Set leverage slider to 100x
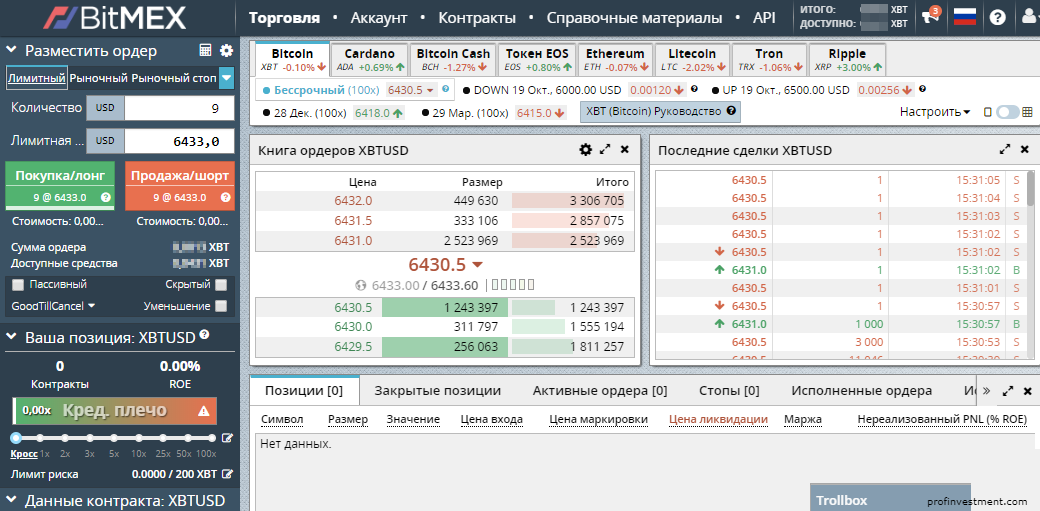 (212, 438)
